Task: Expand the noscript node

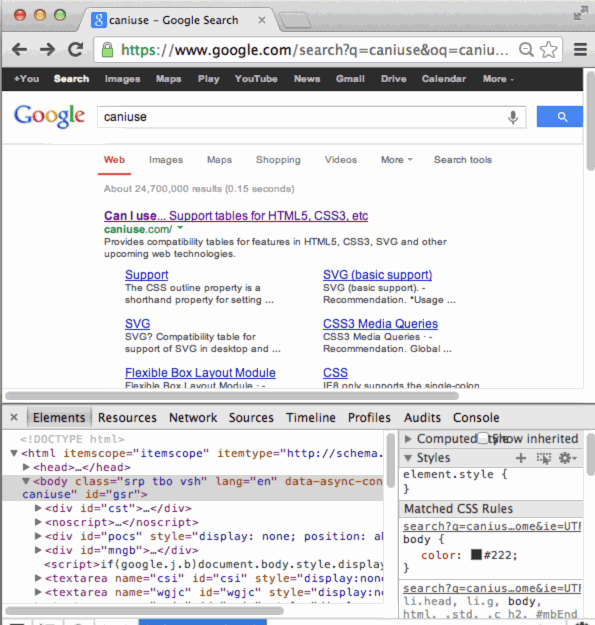Action: click(38, 522)
